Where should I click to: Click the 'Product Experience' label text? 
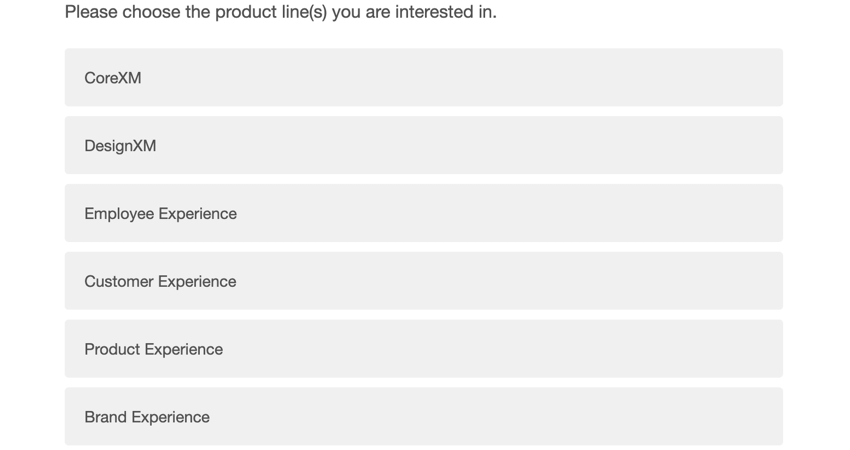point(153,350)
